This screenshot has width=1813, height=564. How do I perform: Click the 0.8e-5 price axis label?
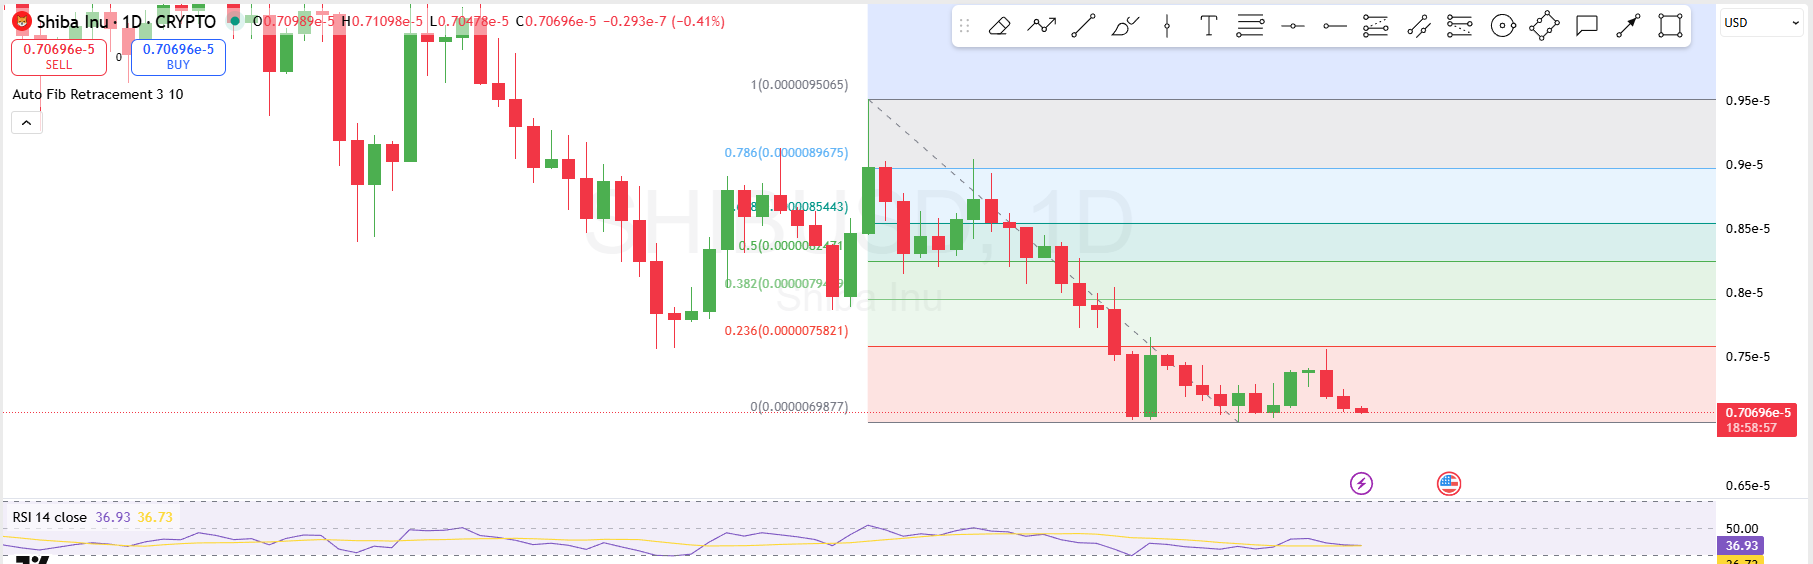[x=1745, y=293]
